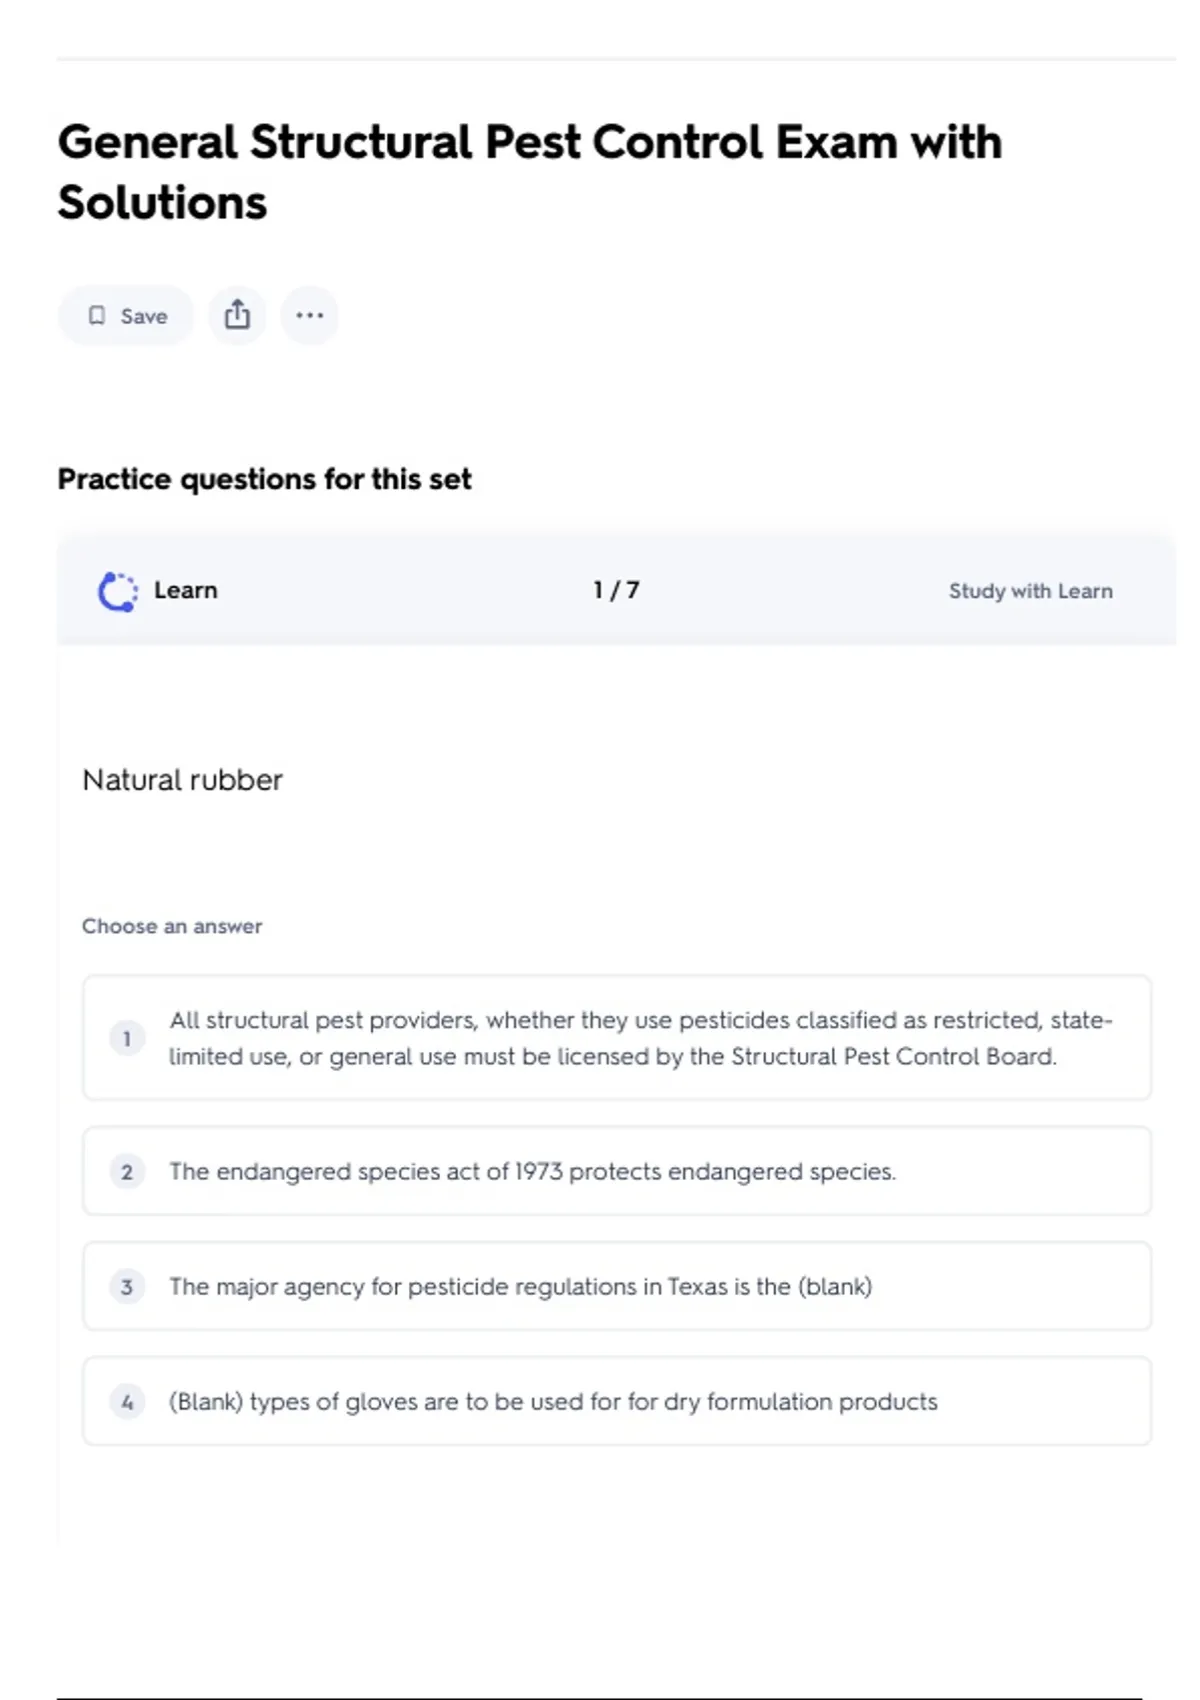Click the share icon button
1200x1700 pixels.
point(237,315)
